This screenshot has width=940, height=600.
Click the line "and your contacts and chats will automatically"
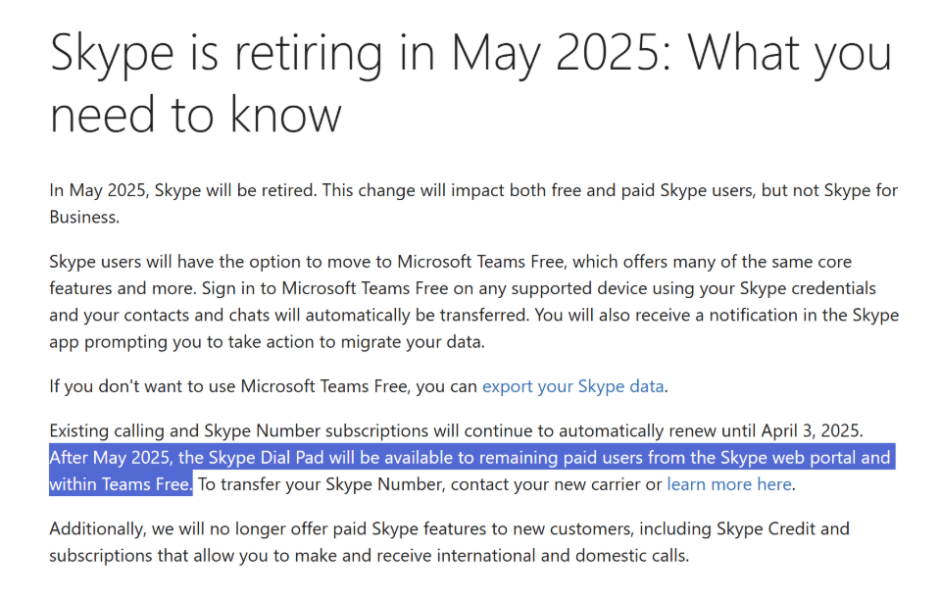[x=474, y=316]
